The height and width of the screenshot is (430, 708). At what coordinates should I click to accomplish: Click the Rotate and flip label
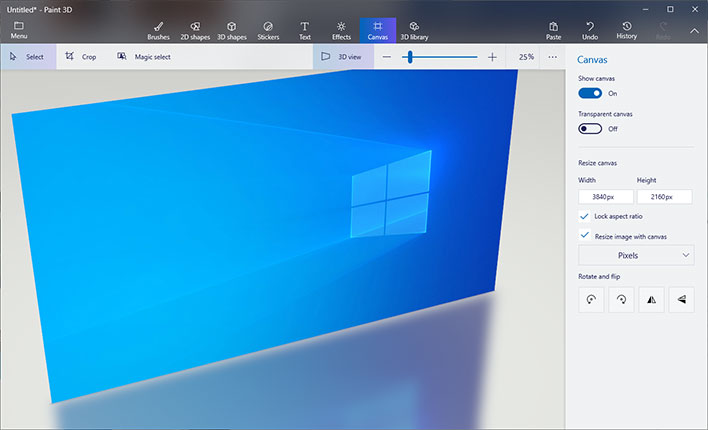pyautogui.click(x=599, y=276)
